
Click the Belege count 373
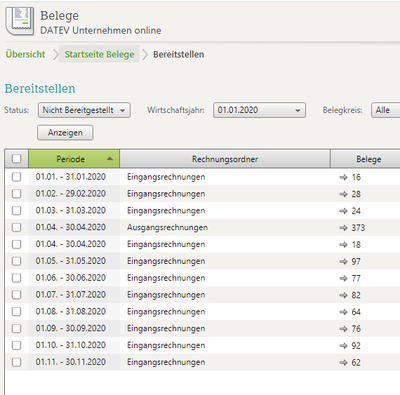point(358,228)
